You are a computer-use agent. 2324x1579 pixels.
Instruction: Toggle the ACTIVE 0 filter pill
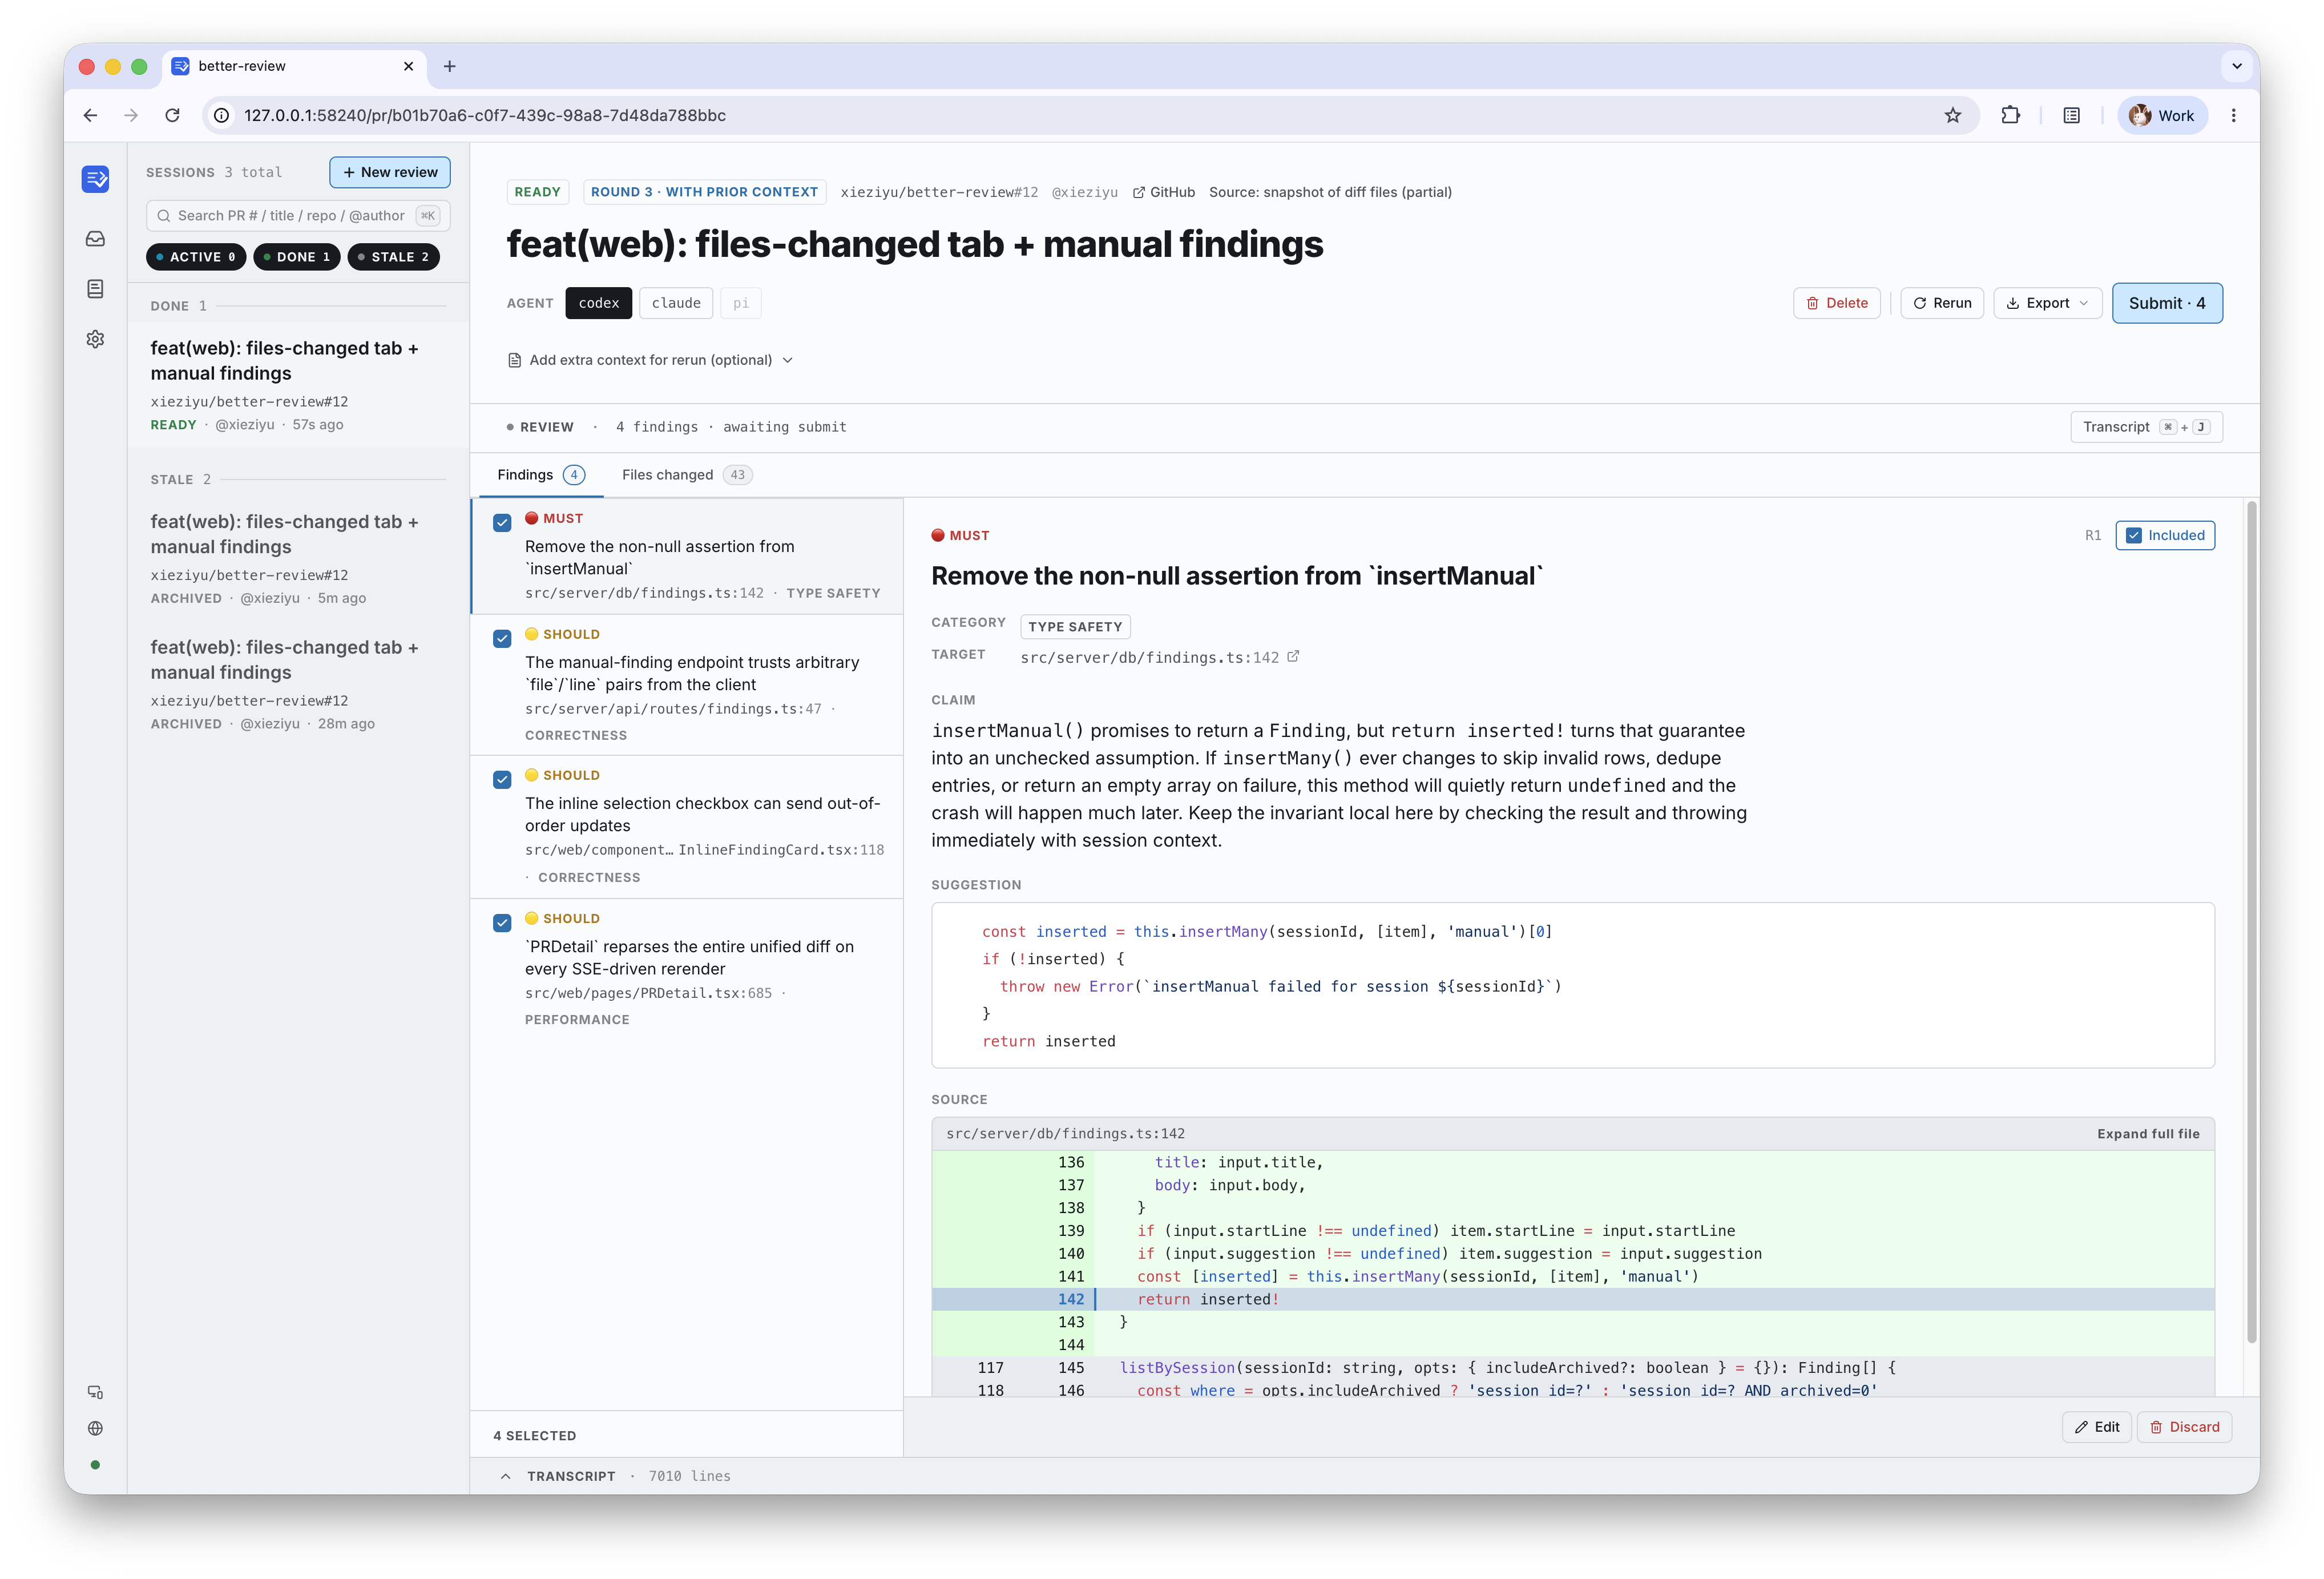(196, 257)
